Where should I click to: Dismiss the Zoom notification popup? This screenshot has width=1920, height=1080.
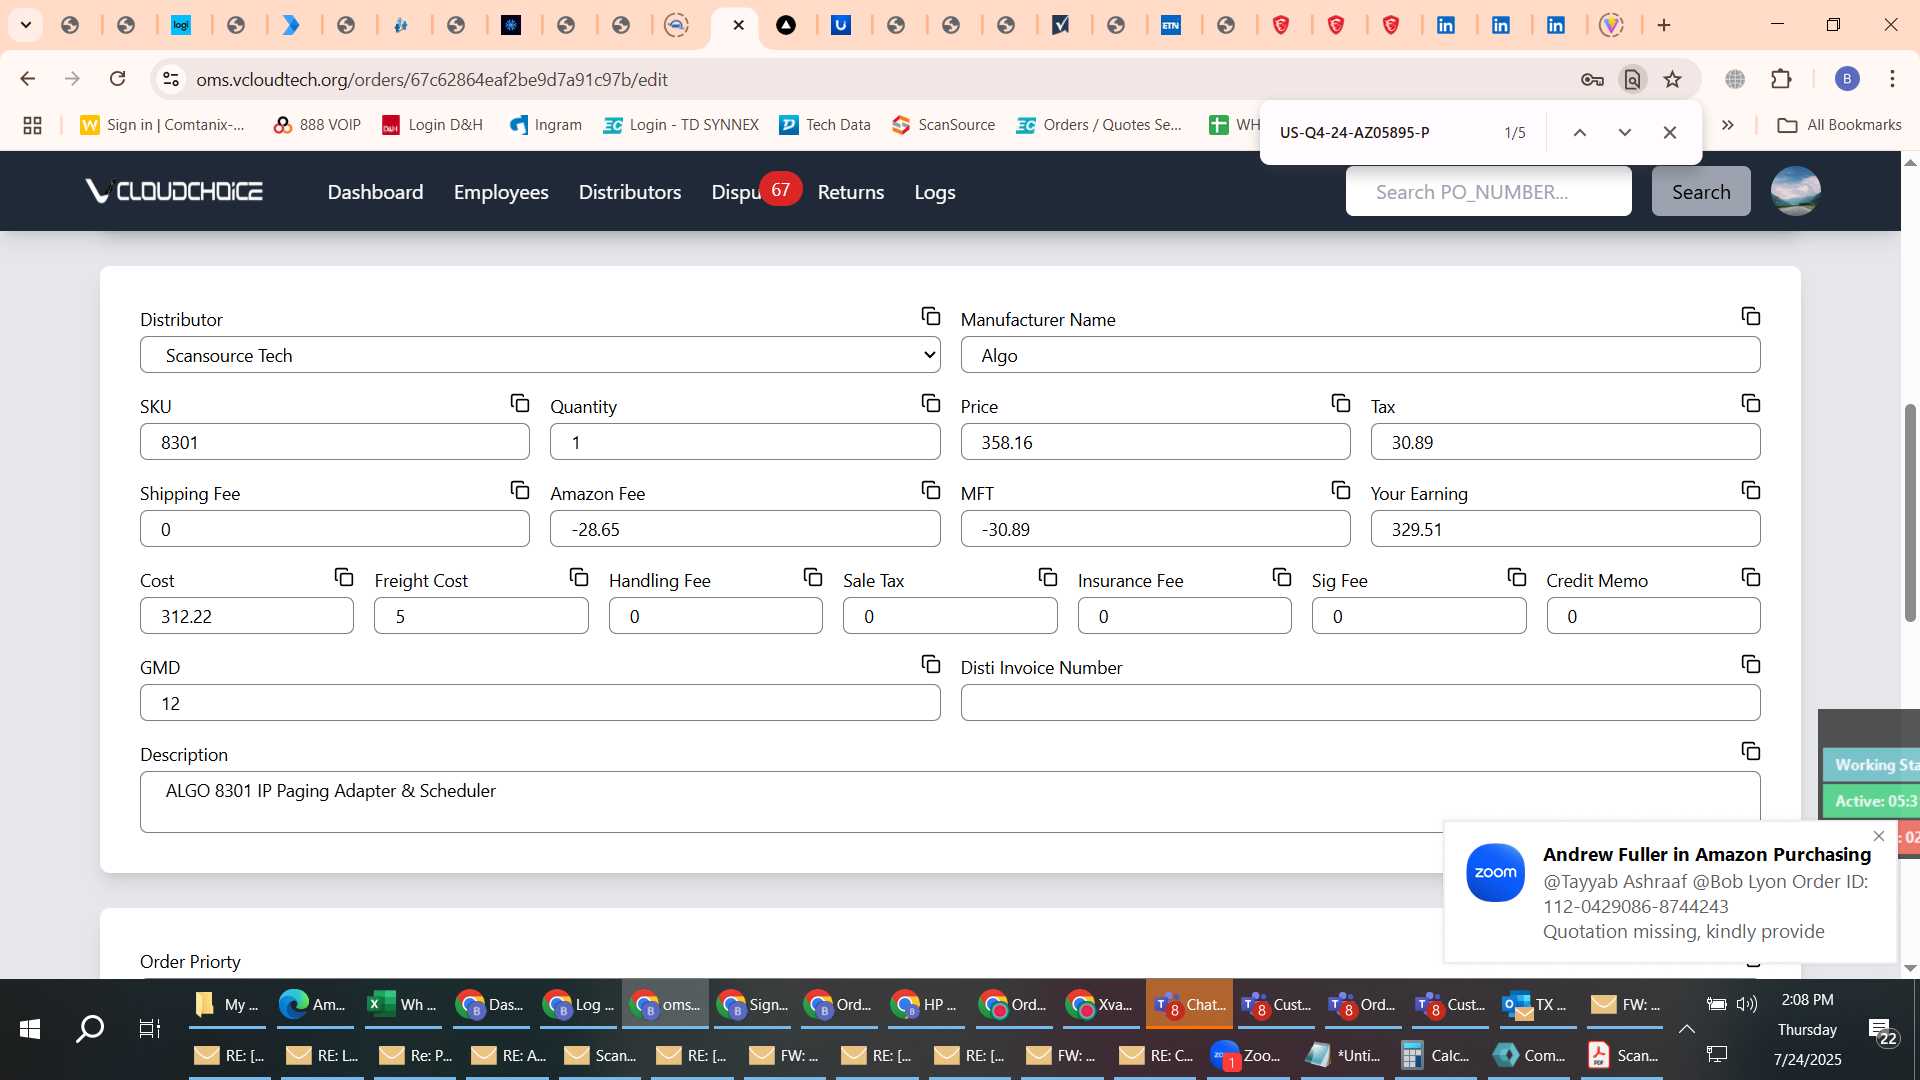[x=1879, y=836]
